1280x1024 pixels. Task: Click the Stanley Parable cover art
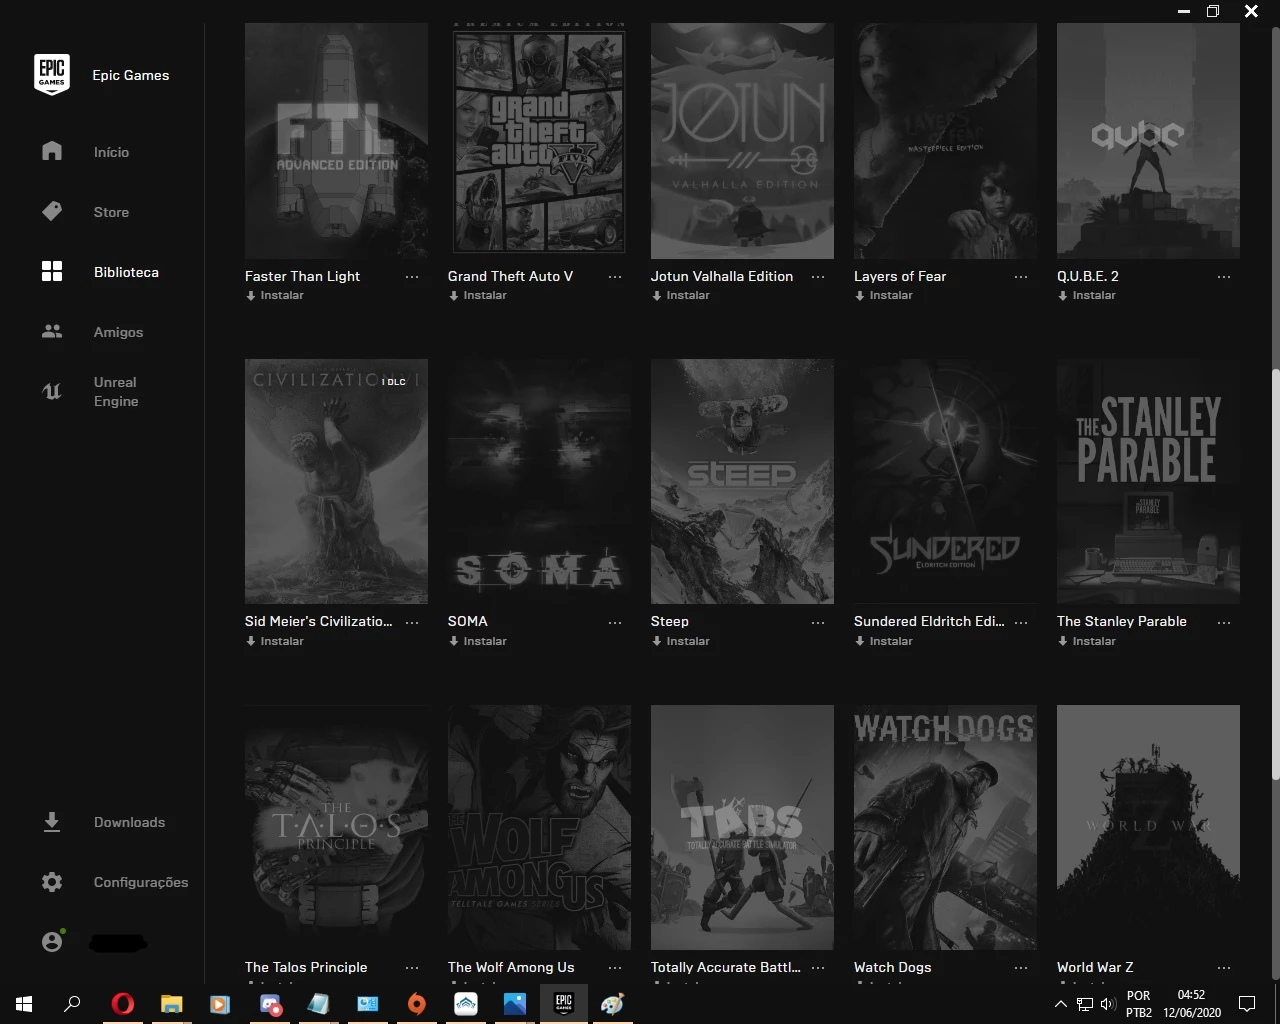point(1148,481)
